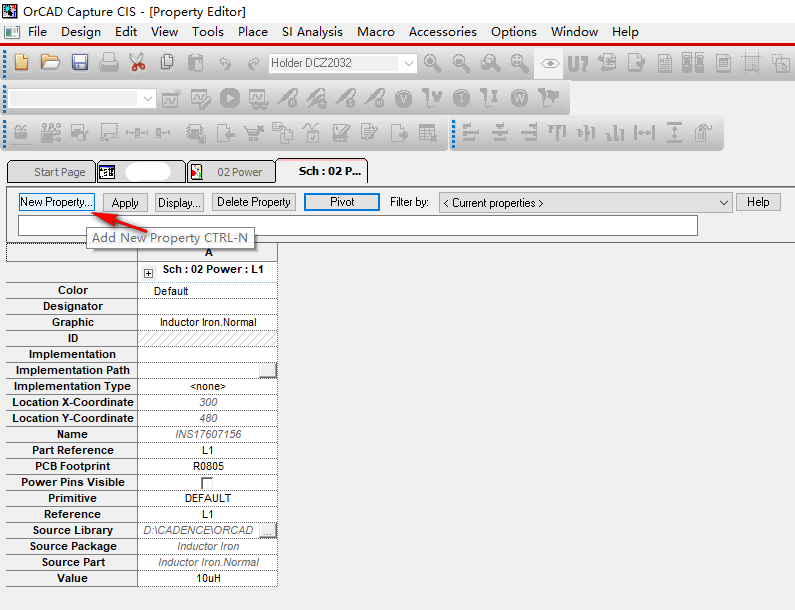This screenshot has height=610, width=795.
Task: Click the property value edit field
Action: [x=358, y=226]
